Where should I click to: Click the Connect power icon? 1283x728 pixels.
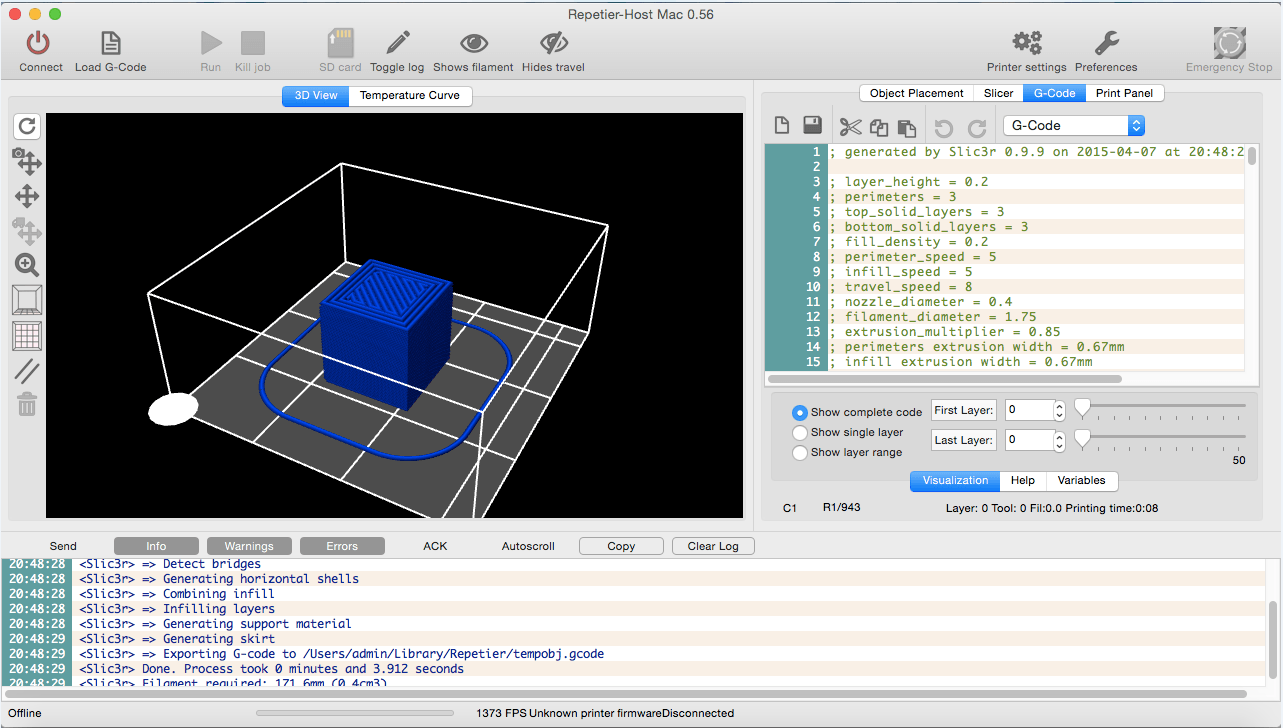tap(38, 43)
